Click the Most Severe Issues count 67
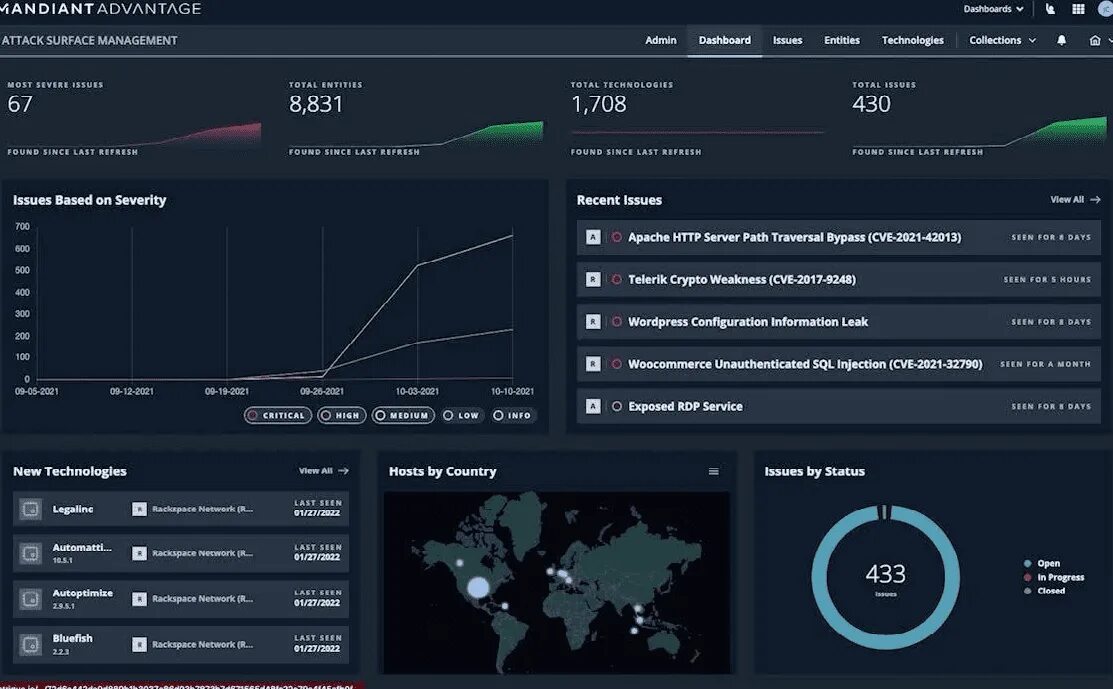 [20, 104]
